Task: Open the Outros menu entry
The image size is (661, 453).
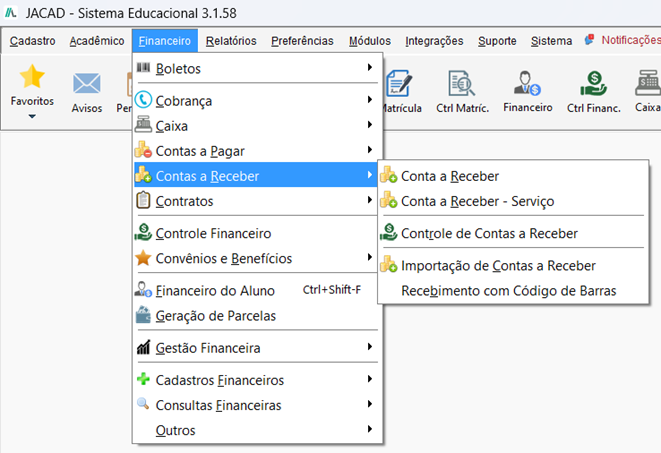Action: click(255, 430)
